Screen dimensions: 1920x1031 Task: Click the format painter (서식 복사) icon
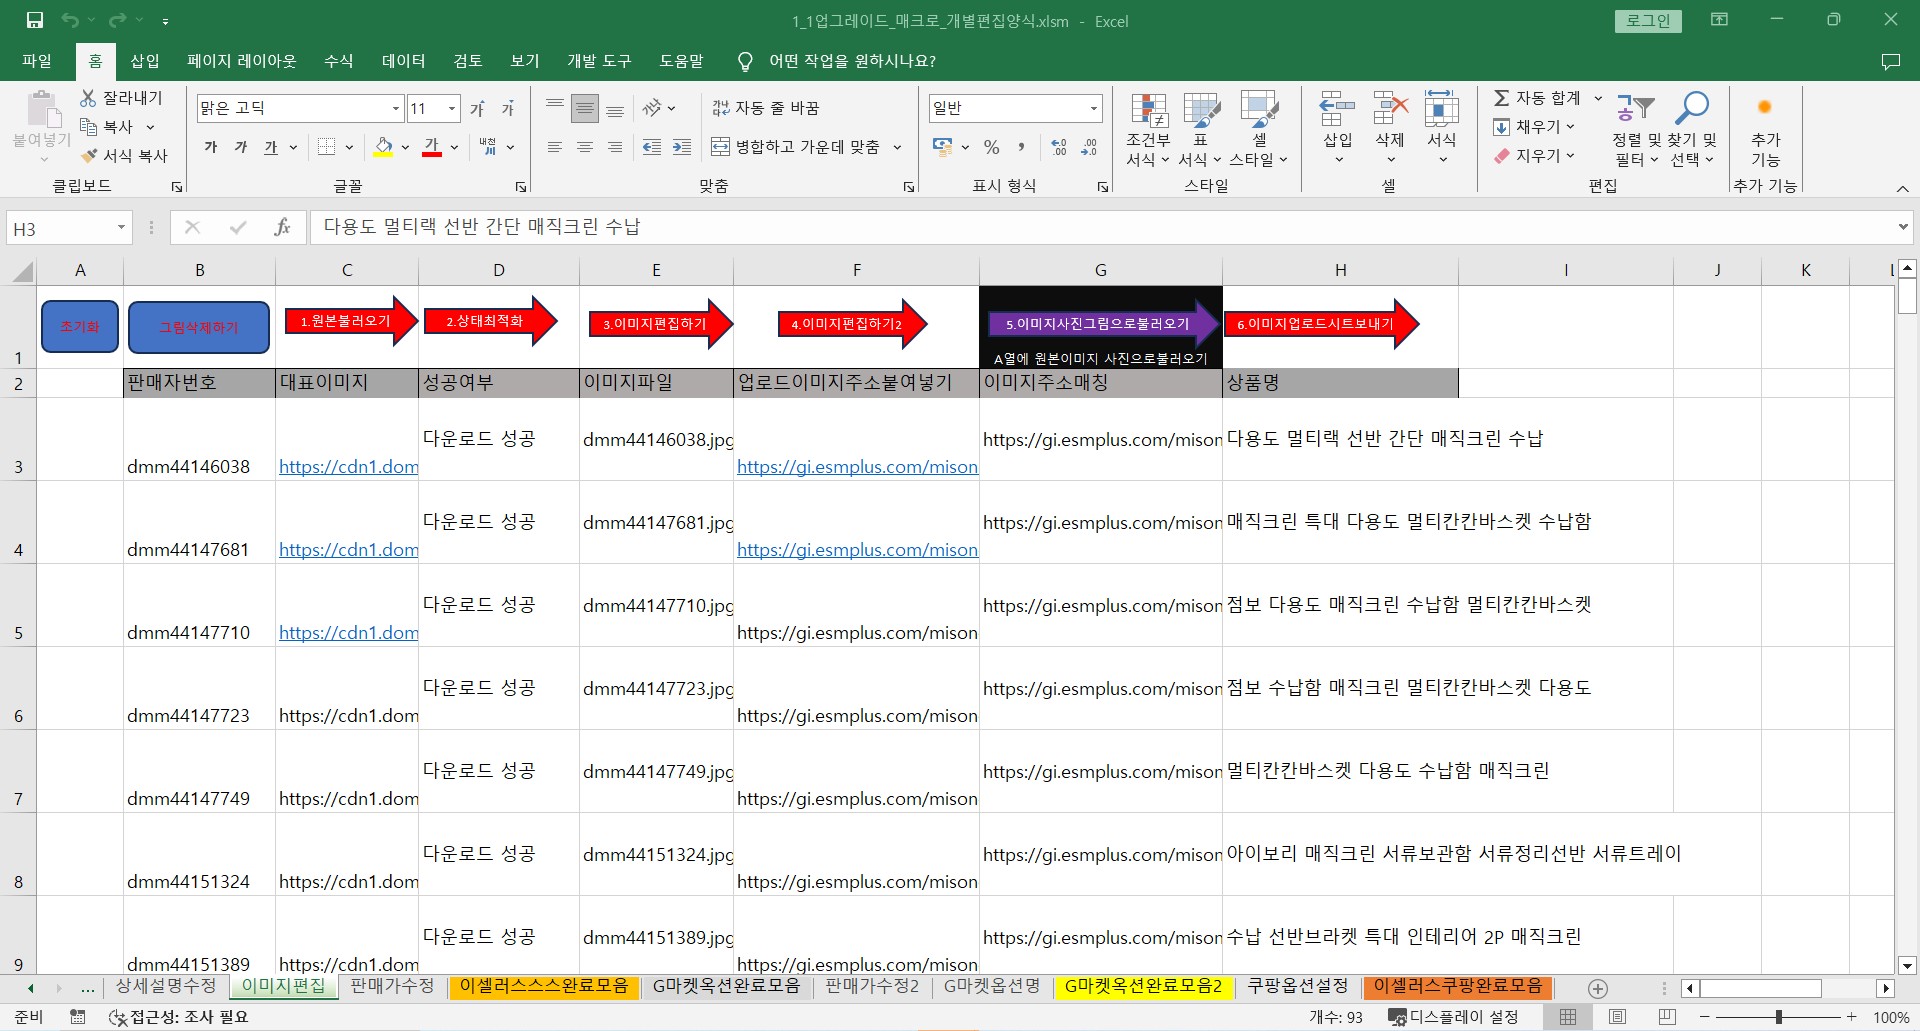pyautogui.click(x=90, y=156)
